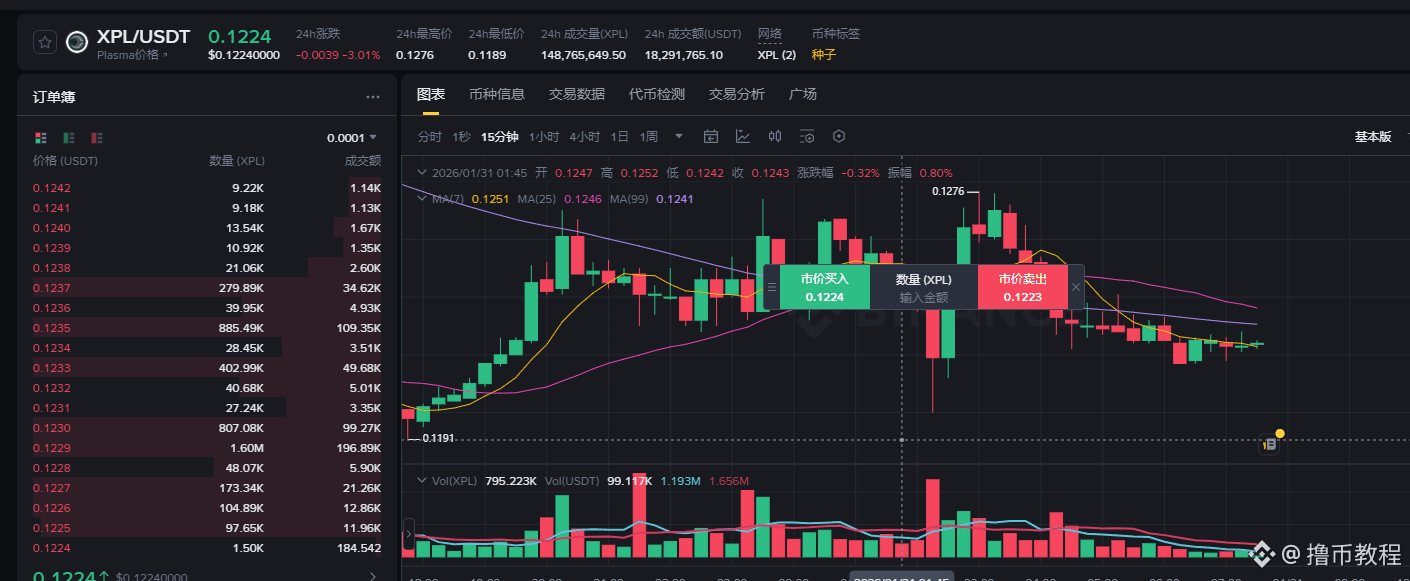Open the 0.0001 price precision dropdown
This screenshot has width=1410, height=581.
click(x=351, y=138)
